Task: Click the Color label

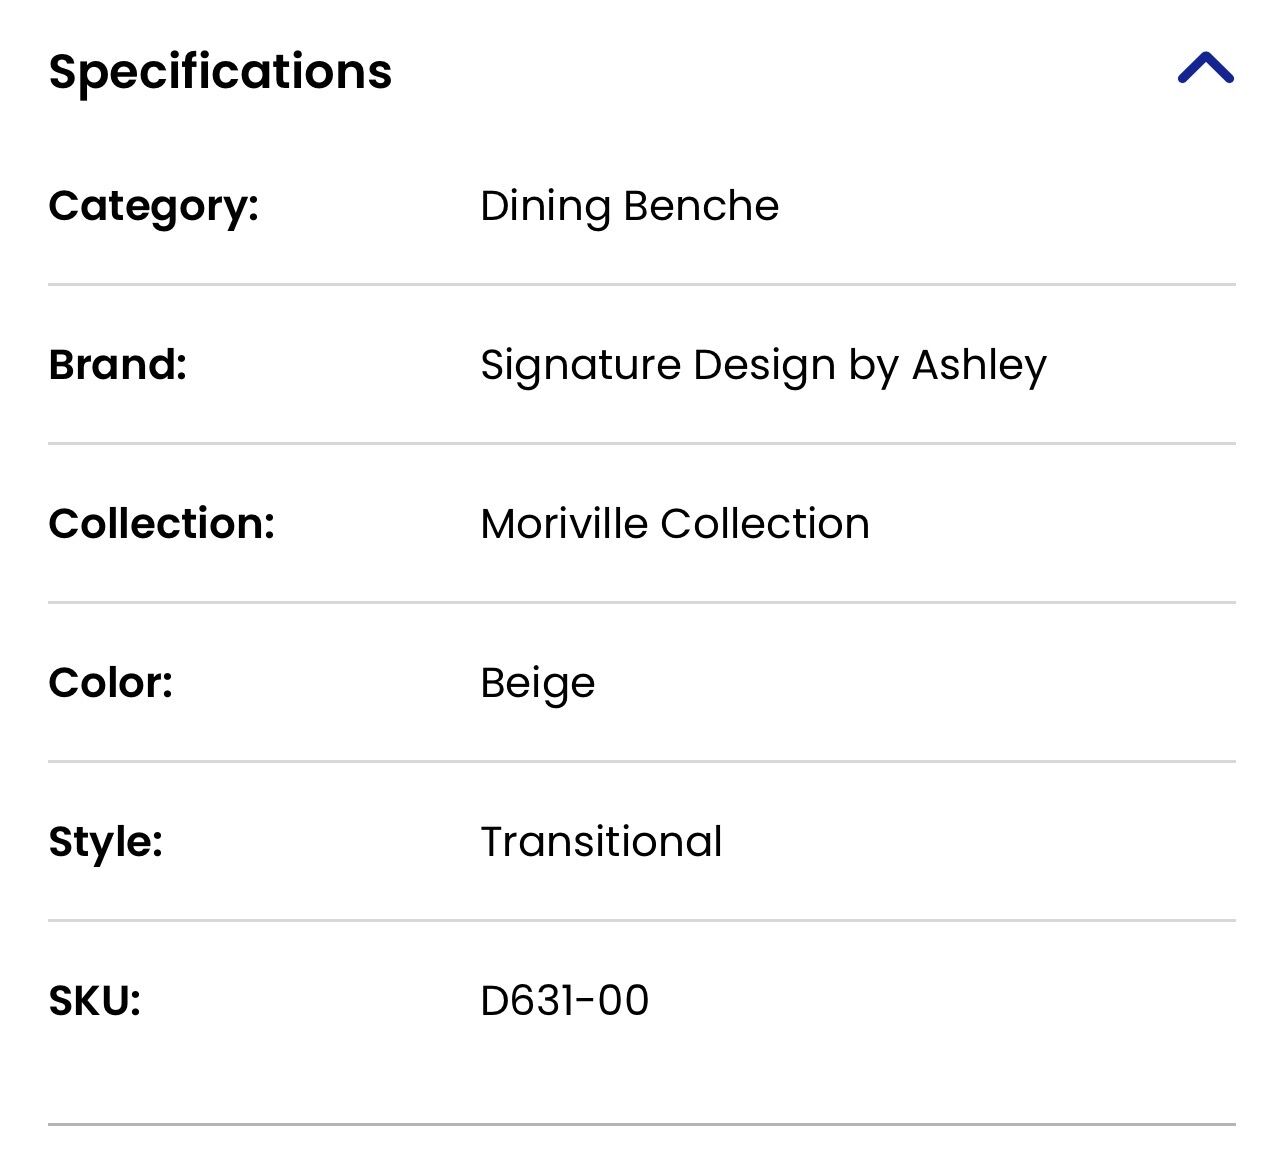Action: [x=110, y=683]
